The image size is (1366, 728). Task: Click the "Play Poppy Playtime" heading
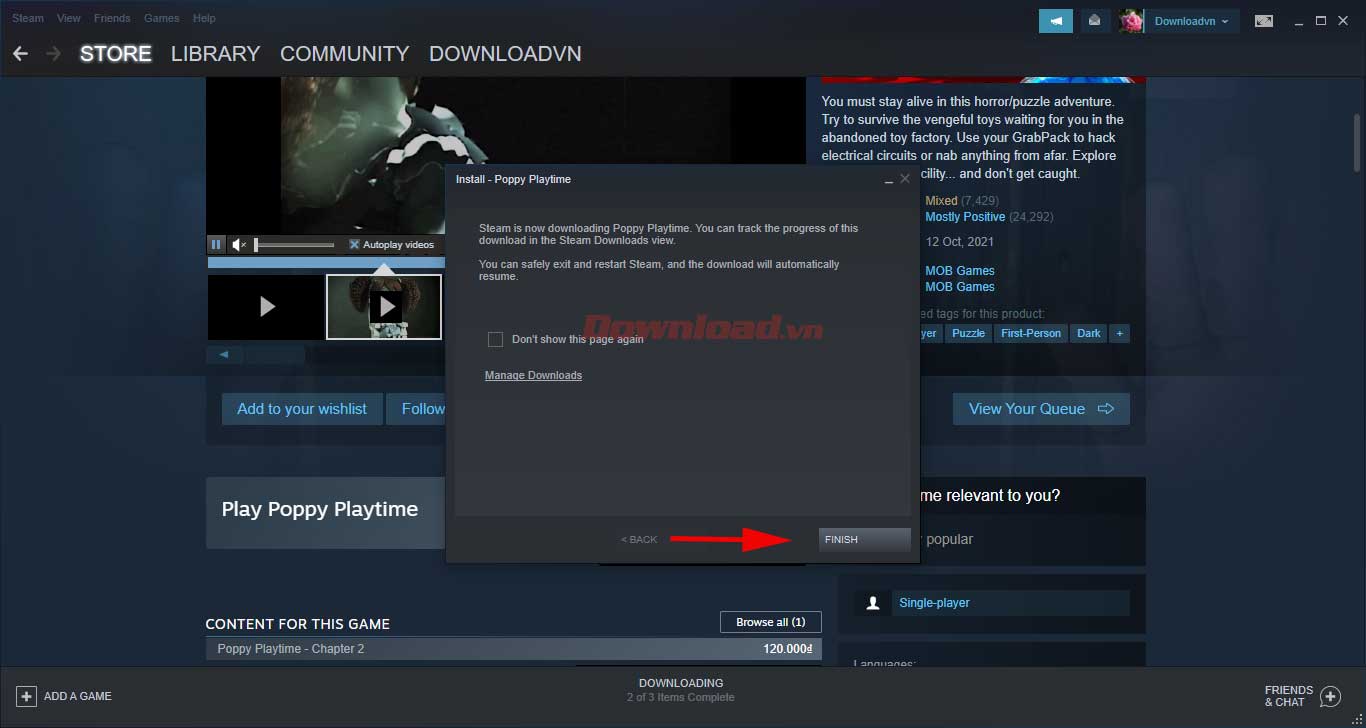(x=320, y=510)
